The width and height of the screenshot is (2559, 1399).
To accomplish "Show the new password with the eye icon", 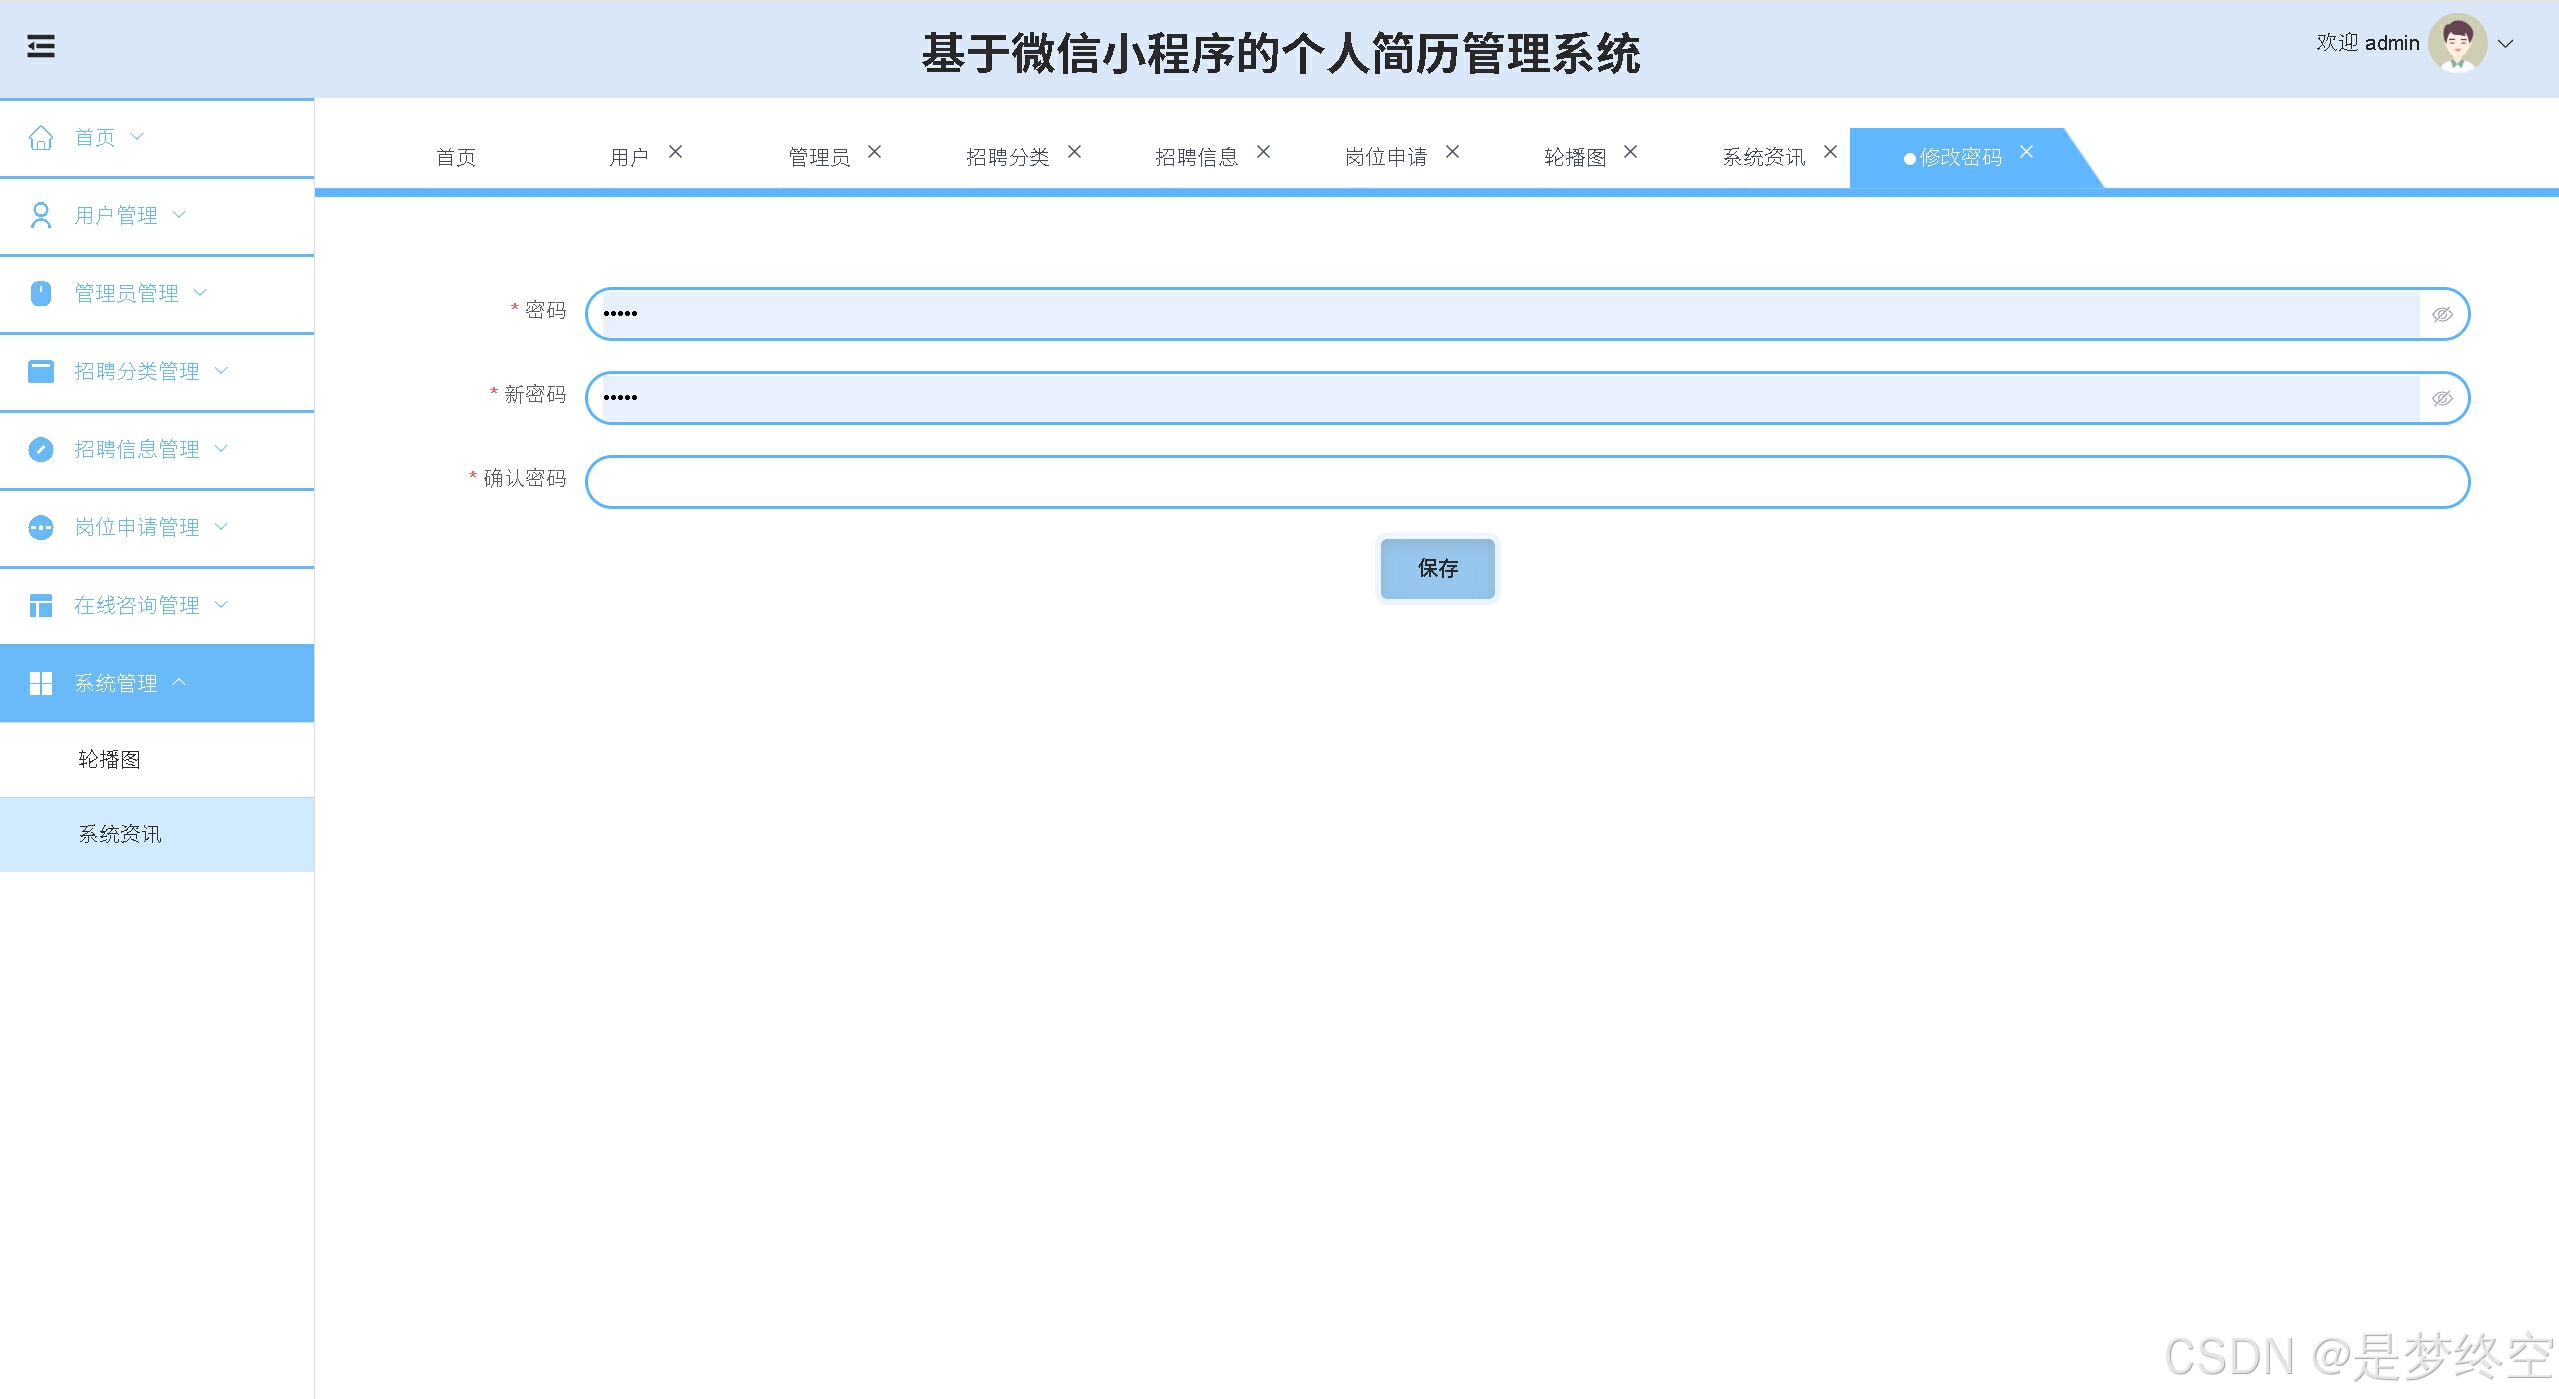I will [2441, 399].
